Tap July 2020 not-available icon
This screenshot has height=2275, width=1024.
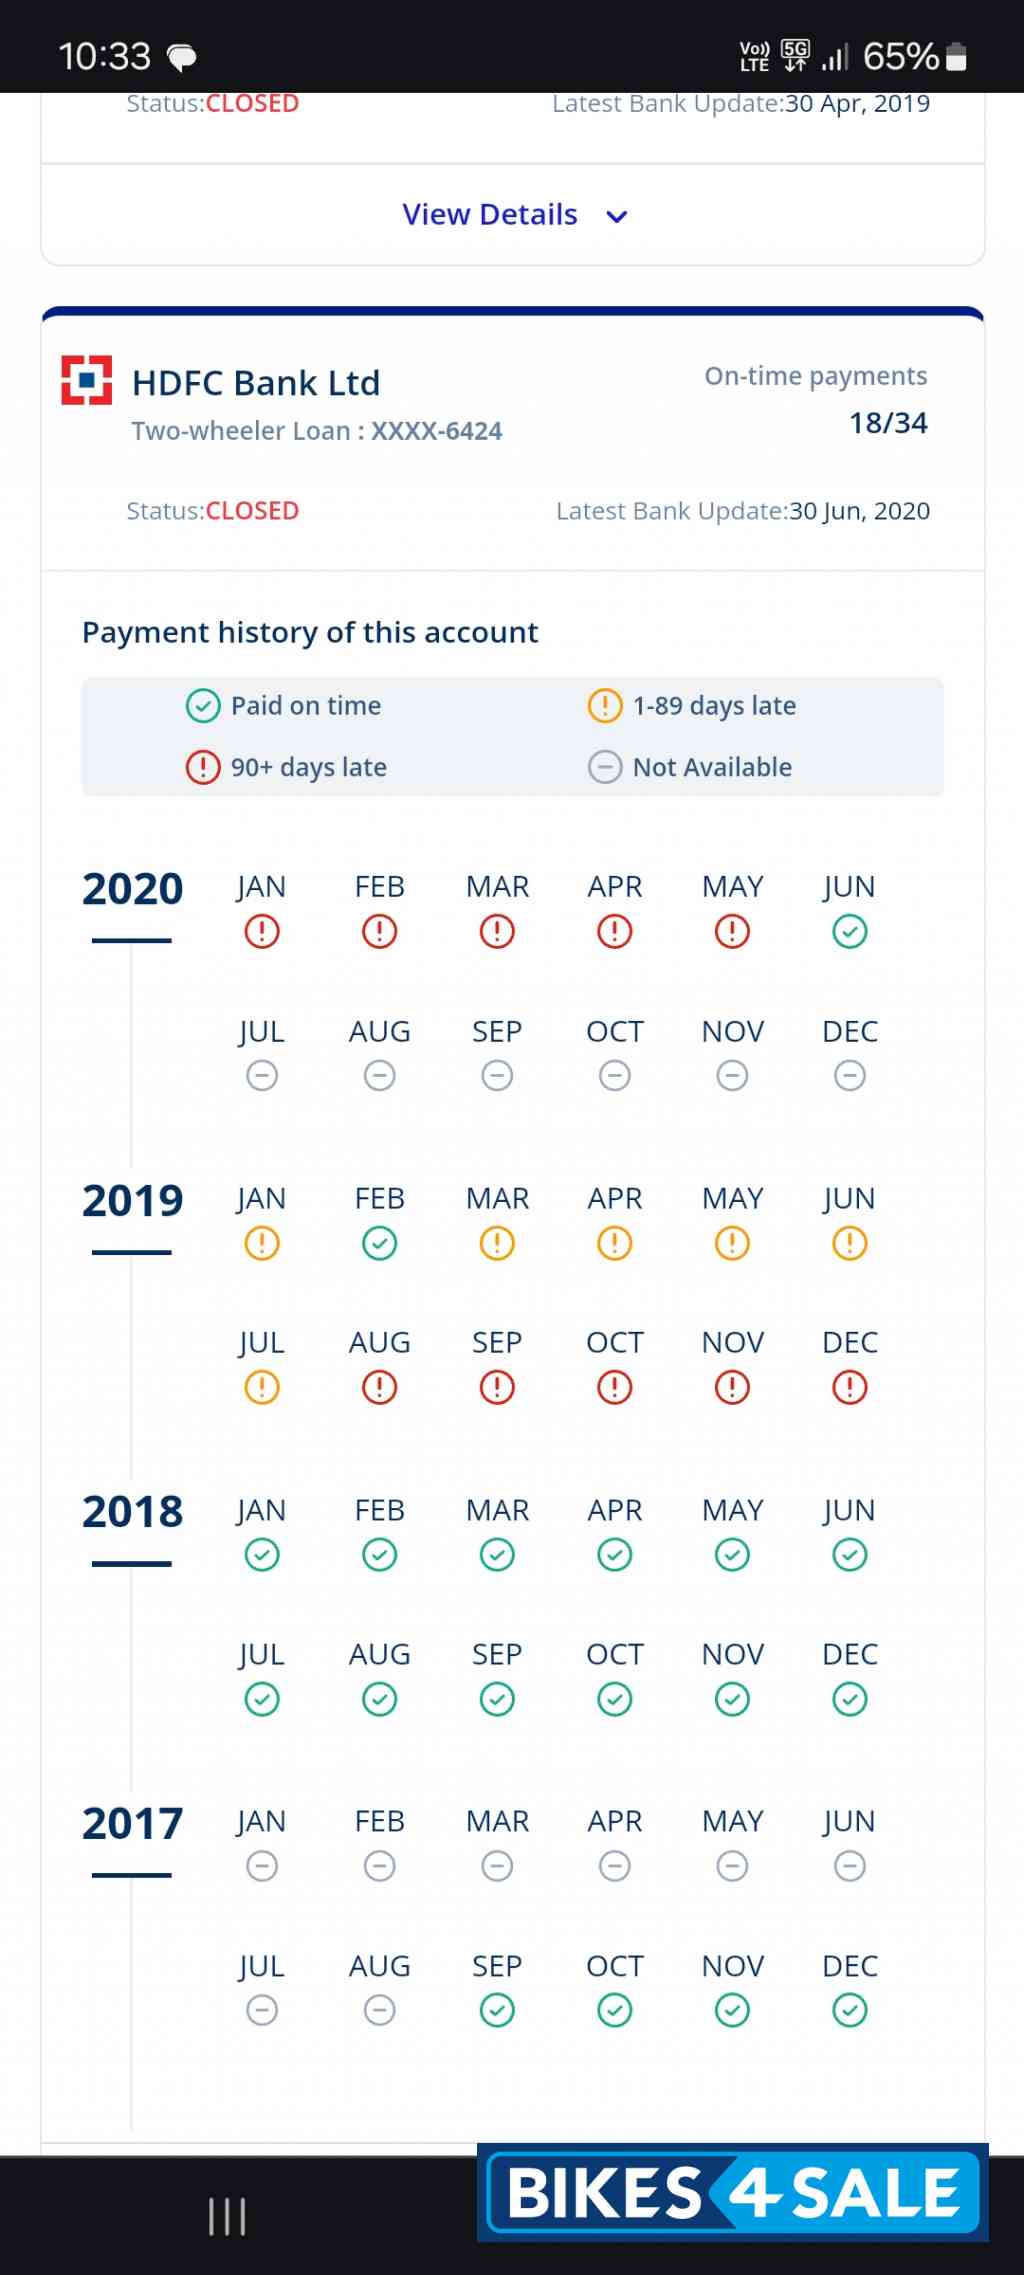[262, 1076]
